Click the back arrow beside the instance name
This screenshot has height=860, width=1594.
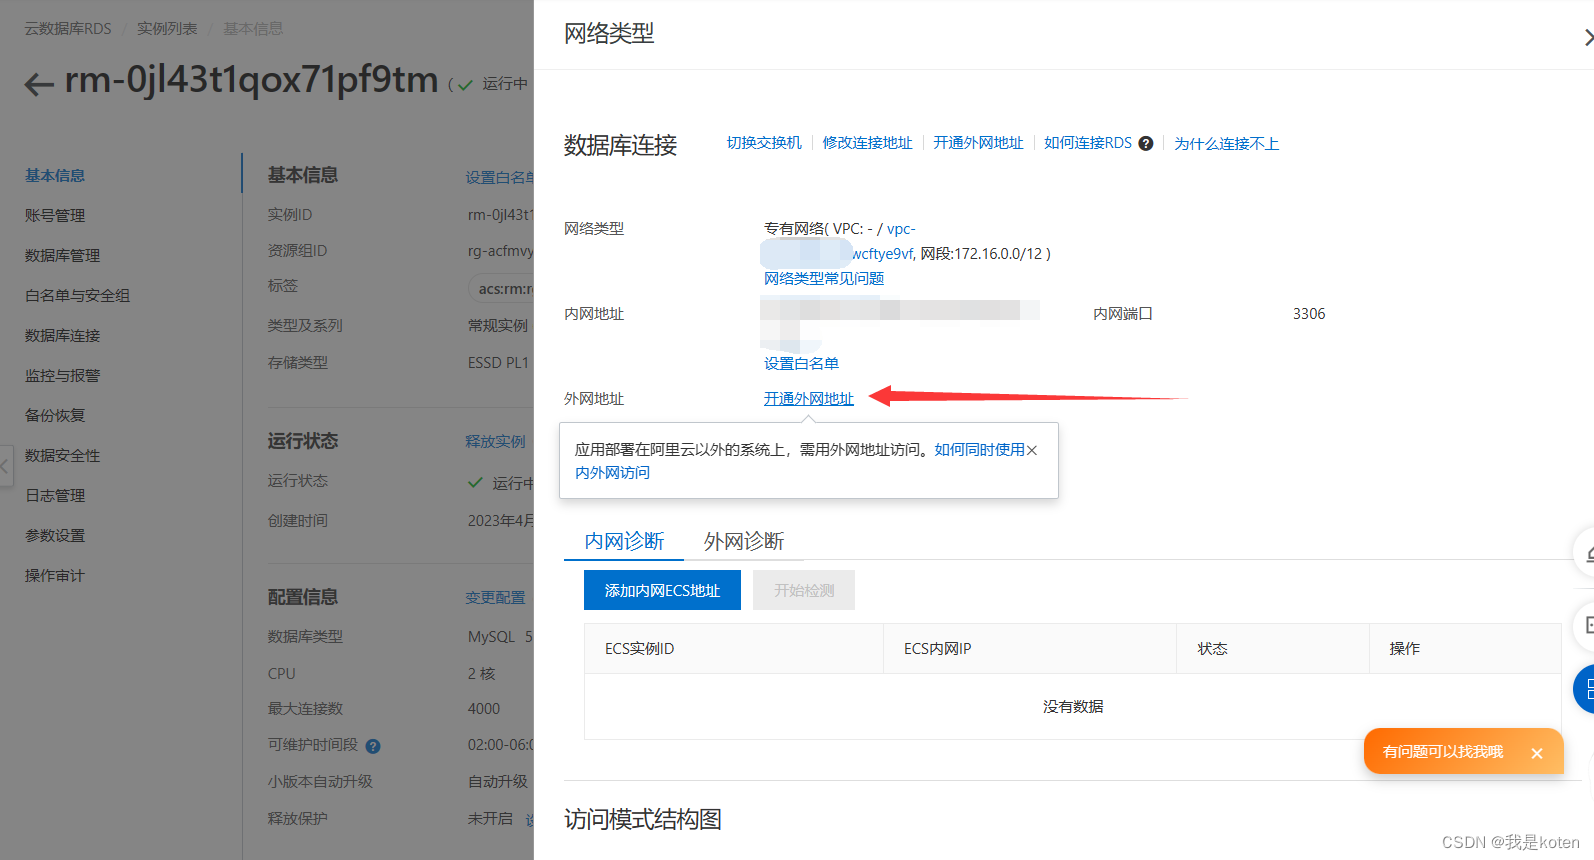click(x=39, y=84)
